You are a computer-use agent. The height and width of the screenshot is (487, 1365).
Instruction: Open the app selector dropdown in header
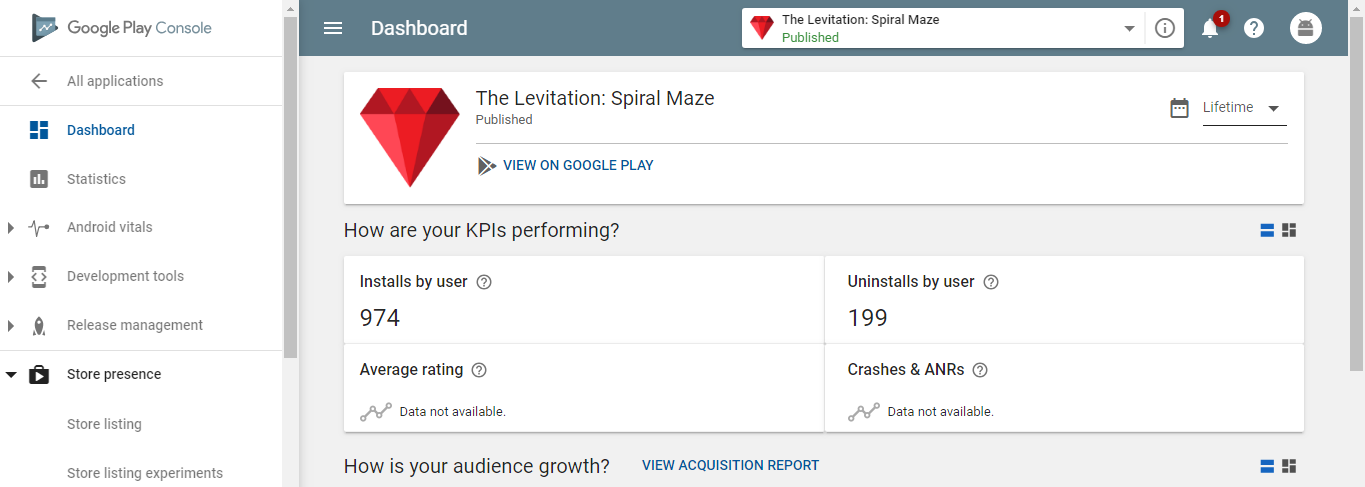[943, 28]
